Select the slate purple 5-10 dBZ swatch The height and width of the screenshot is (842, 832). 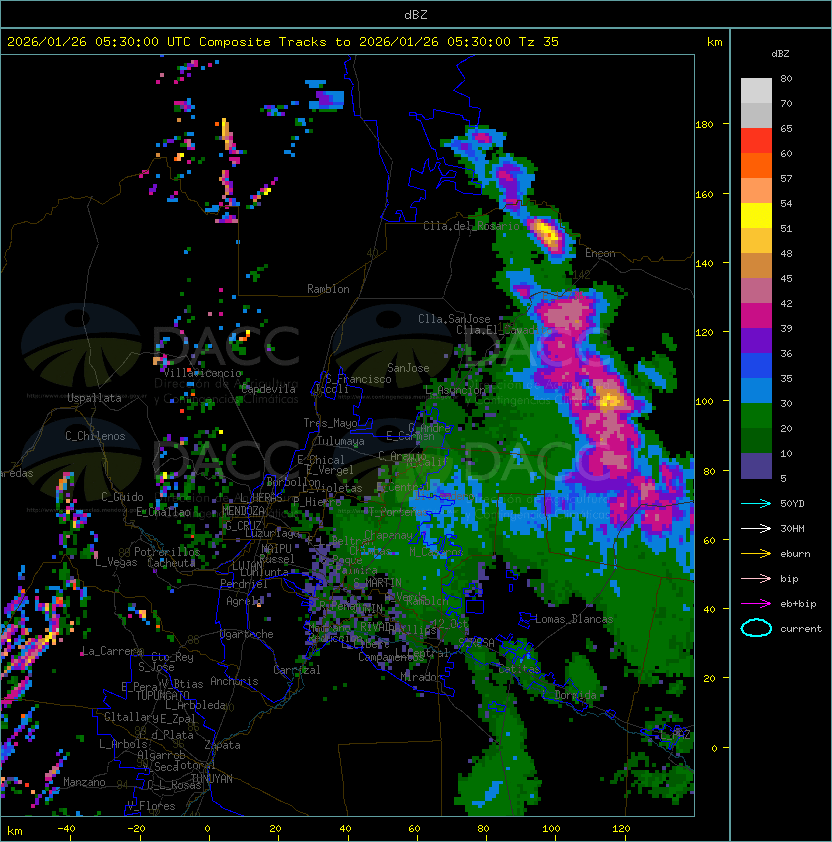(x=756, y=466)
